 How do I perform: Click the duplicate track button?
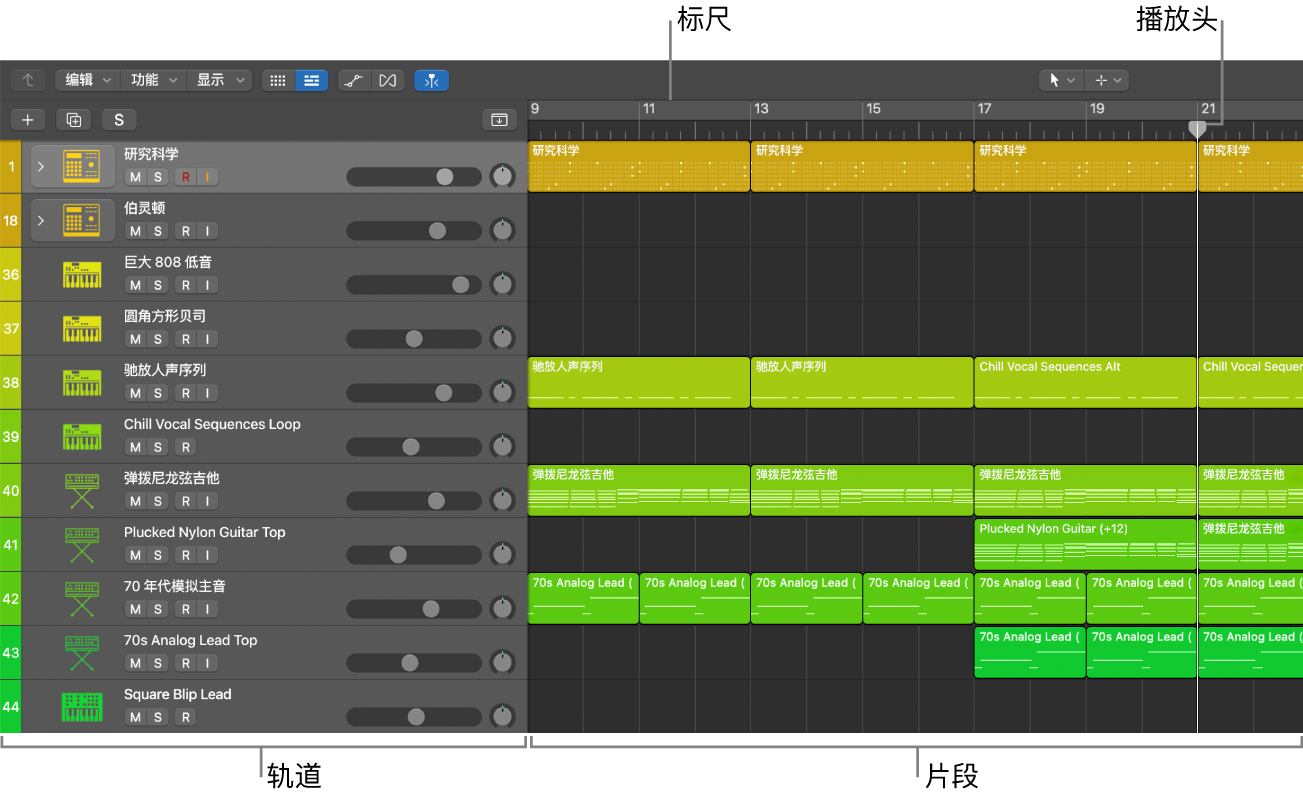click(x=74, y=120)
